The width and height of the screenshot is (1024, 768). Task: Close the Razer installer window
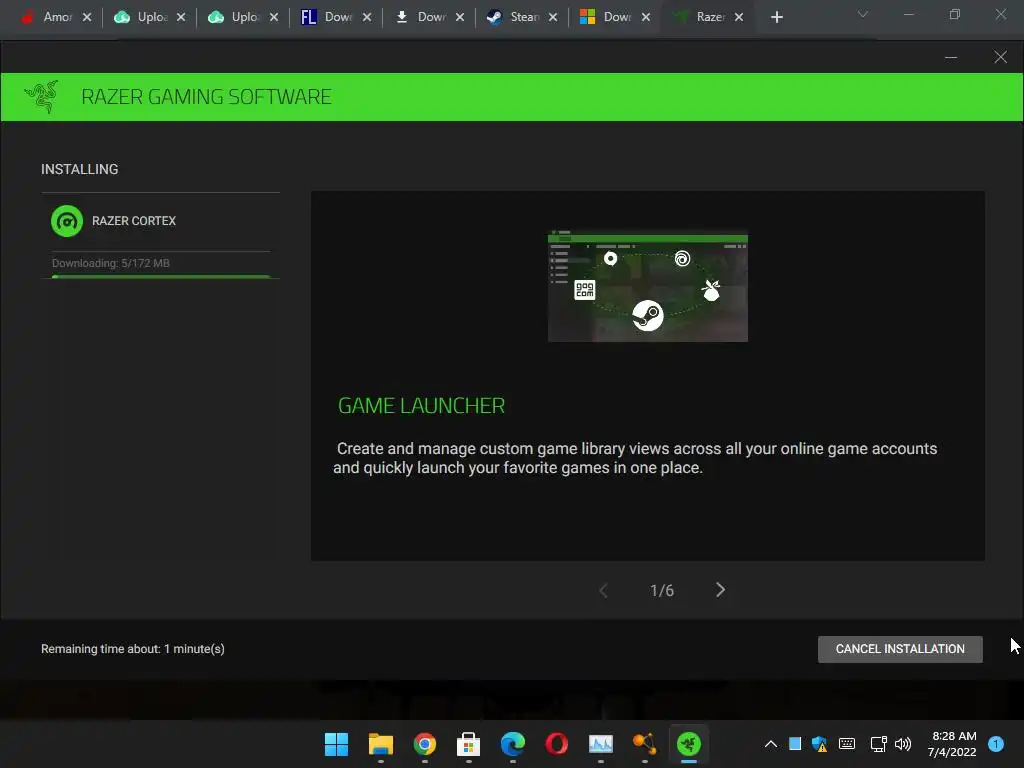coord(1000,57)
